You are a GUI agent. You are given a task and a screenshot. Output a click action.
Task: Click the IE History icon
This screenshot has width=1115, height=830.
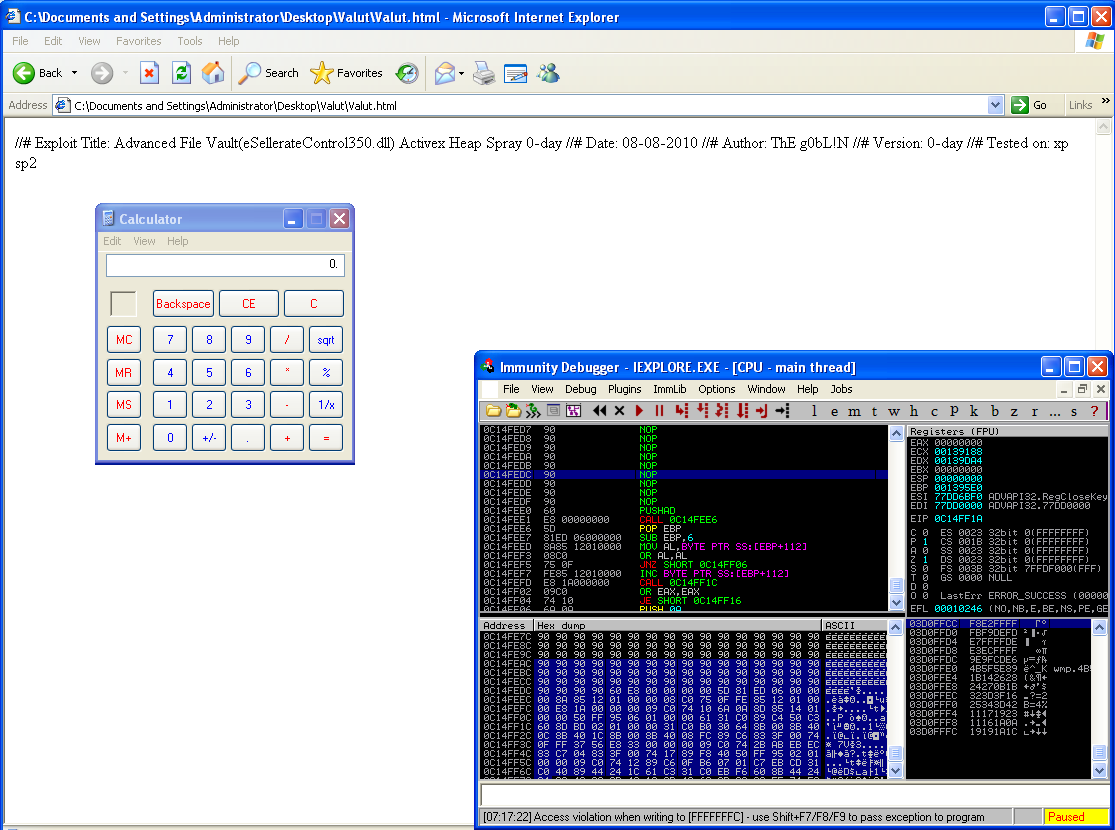407,73
